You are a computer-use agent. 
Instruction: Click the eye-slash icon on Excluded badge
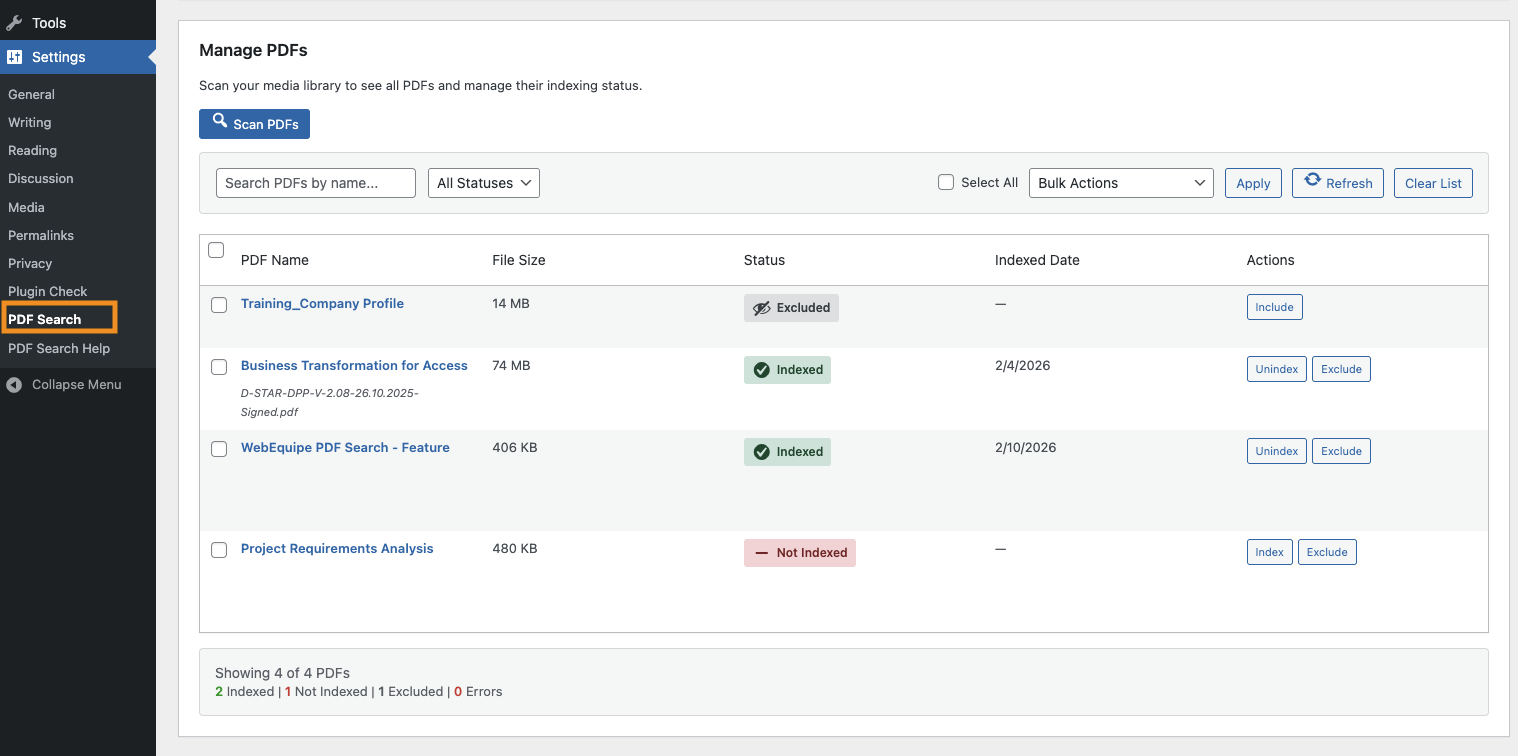(x=761, y=308)
